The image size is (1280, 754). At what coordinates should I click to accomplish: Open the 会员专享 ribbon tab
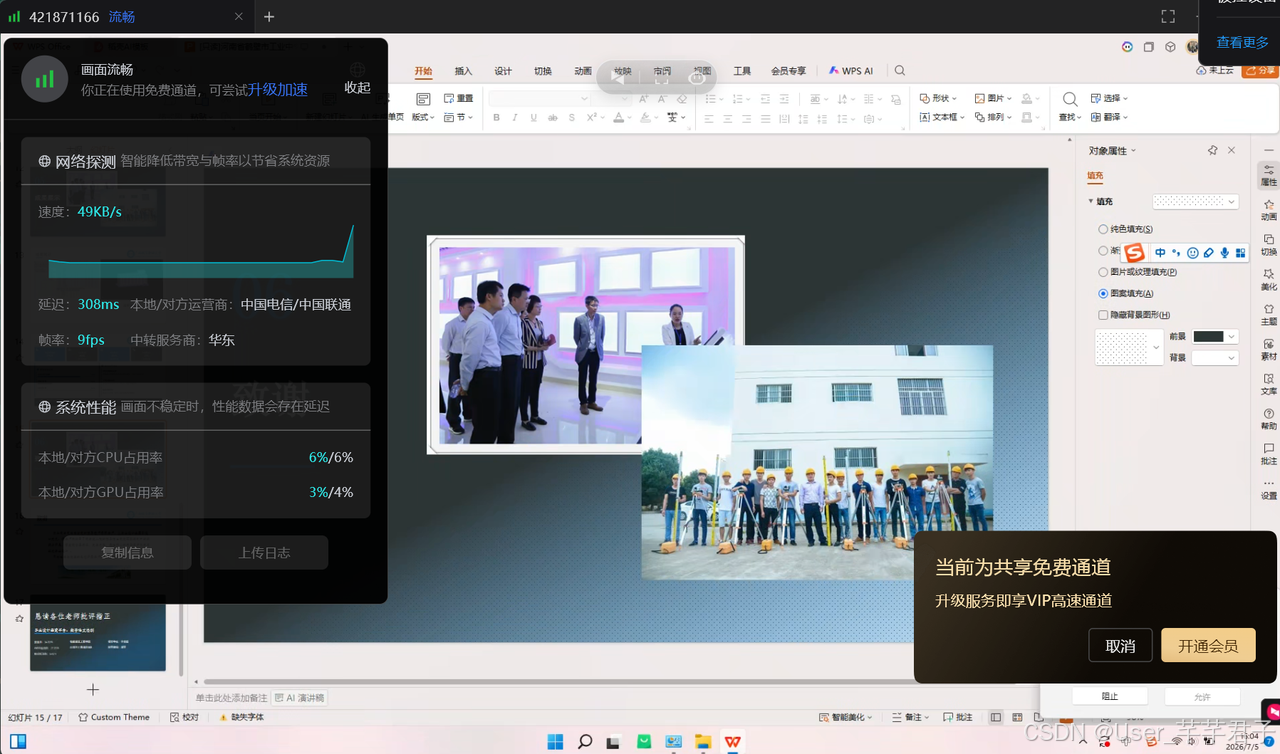coord(788,71)
